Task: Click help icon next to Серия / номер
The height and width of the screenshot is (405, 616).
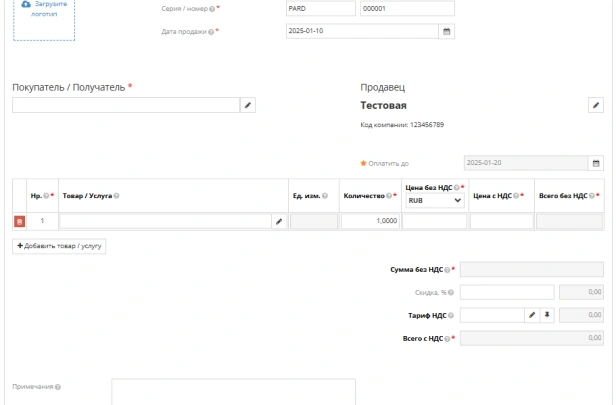Action: [212, 9]
